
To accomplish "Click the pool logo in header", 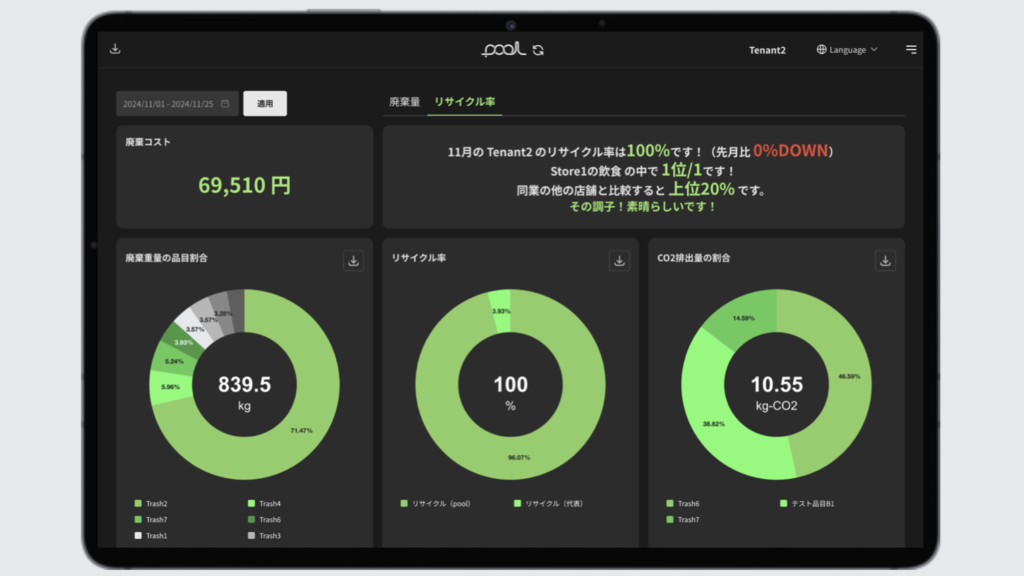I will pos(503,49).
